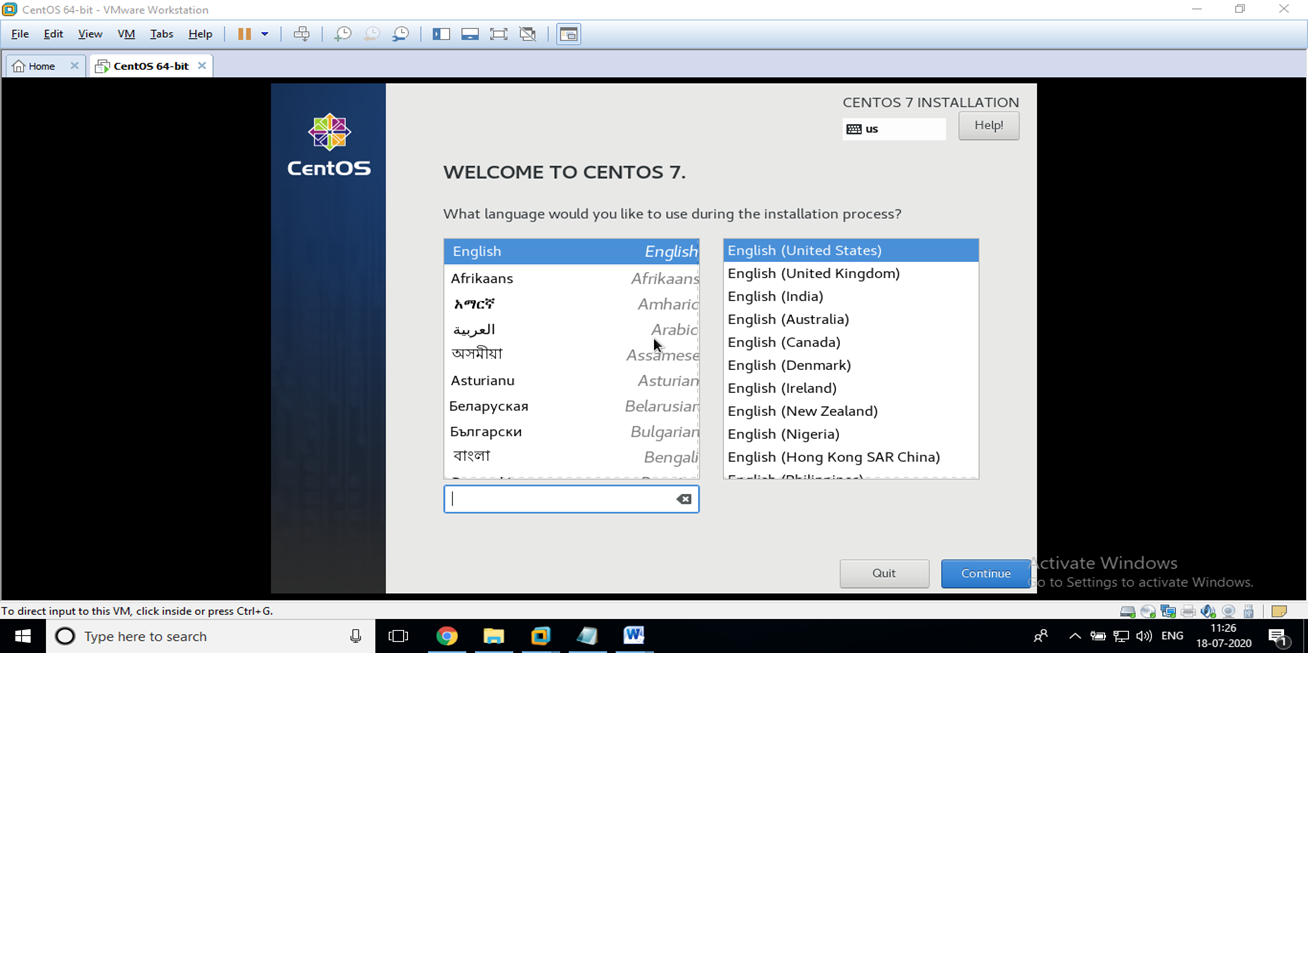The image size is (1308, 954).
Task: Open the virtual hard disk status icon
Action: [1127, 610]
